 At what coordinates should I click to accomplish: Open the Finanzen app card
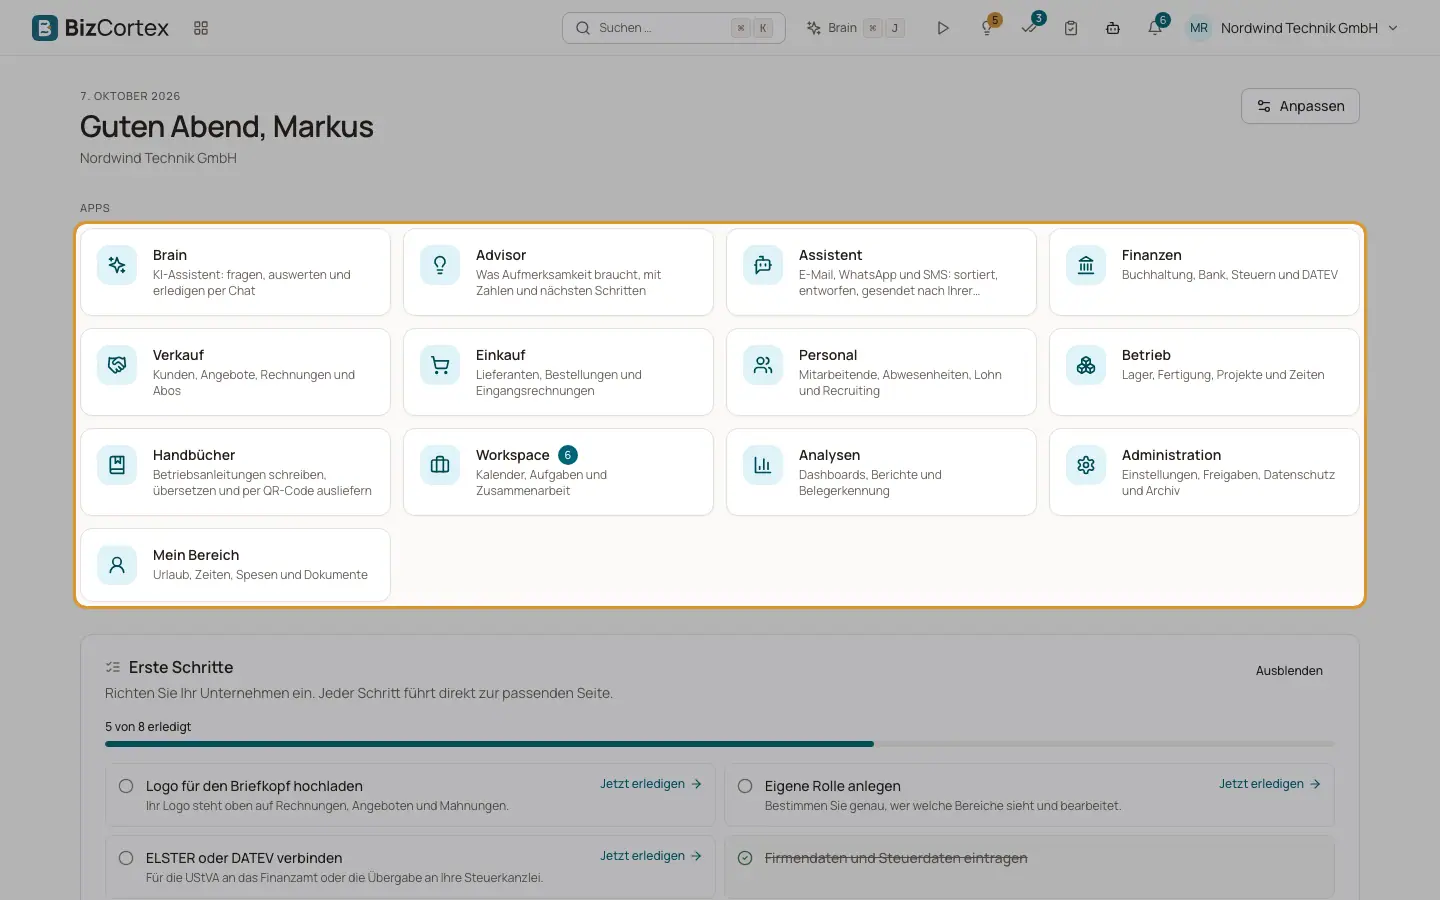1204,272
